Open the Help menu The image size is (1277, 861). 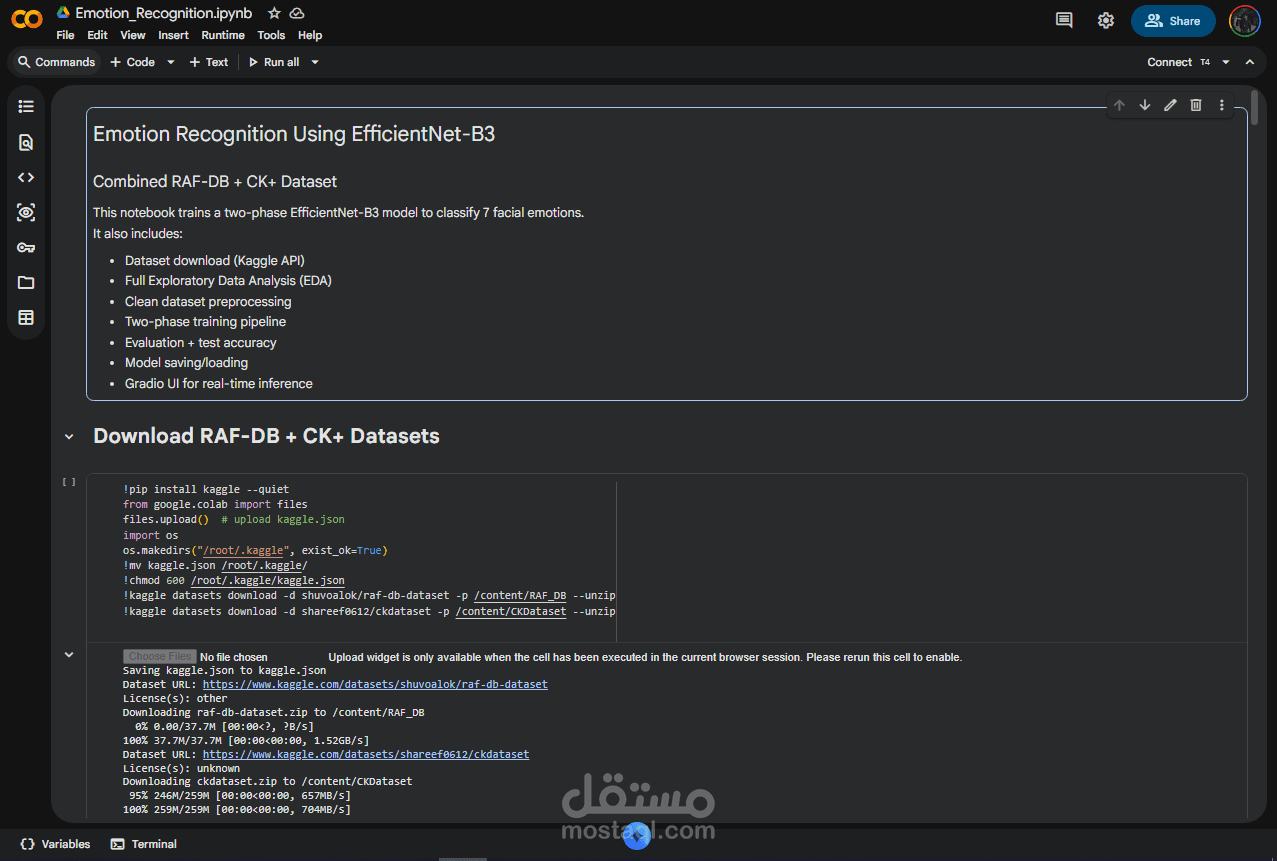[310, 35]
